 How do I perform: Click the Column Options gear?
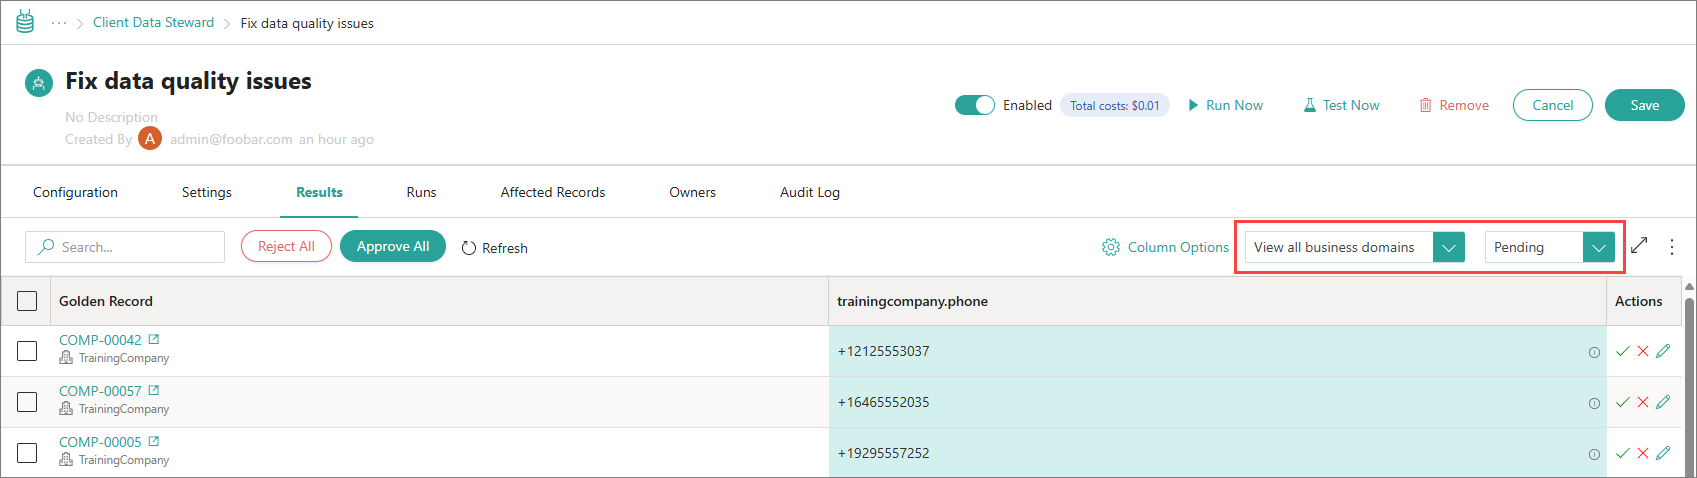click(1111, 247)
